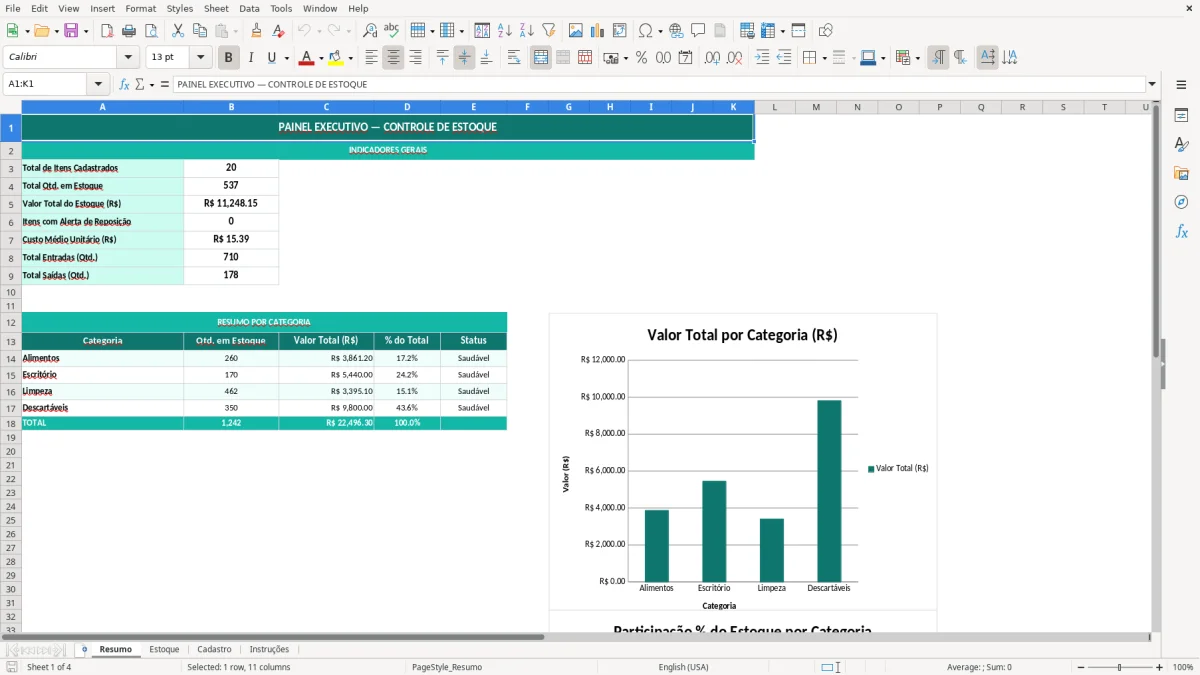Screen dimensions: 1200x675
Task: Toggle Center Vertically alignment
Action: [x=464, y=58]
